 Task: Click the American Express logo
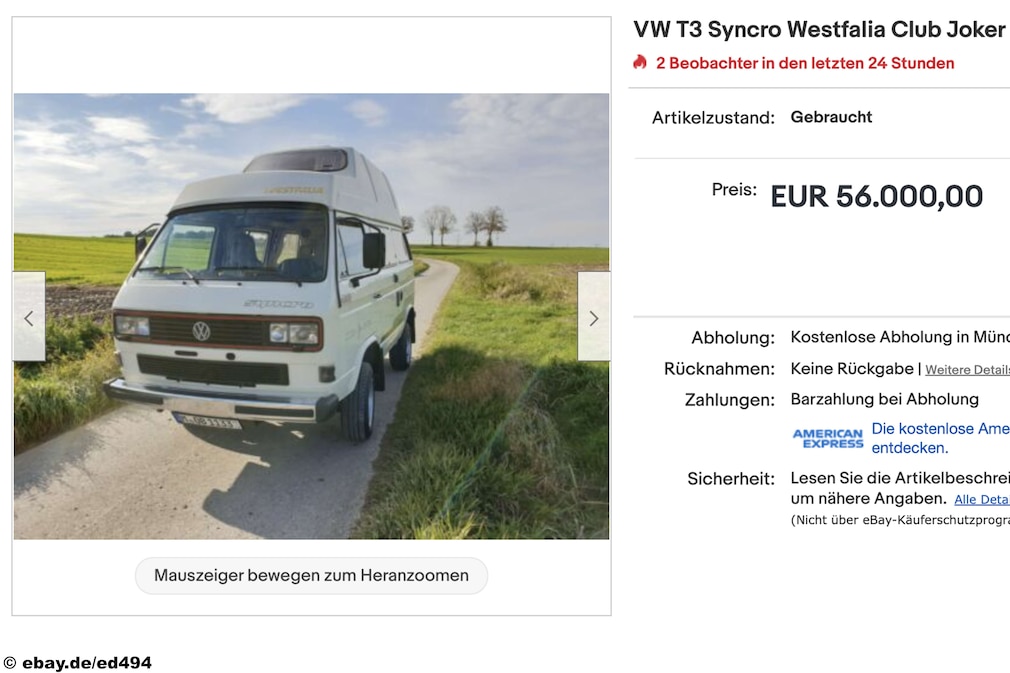828,439
